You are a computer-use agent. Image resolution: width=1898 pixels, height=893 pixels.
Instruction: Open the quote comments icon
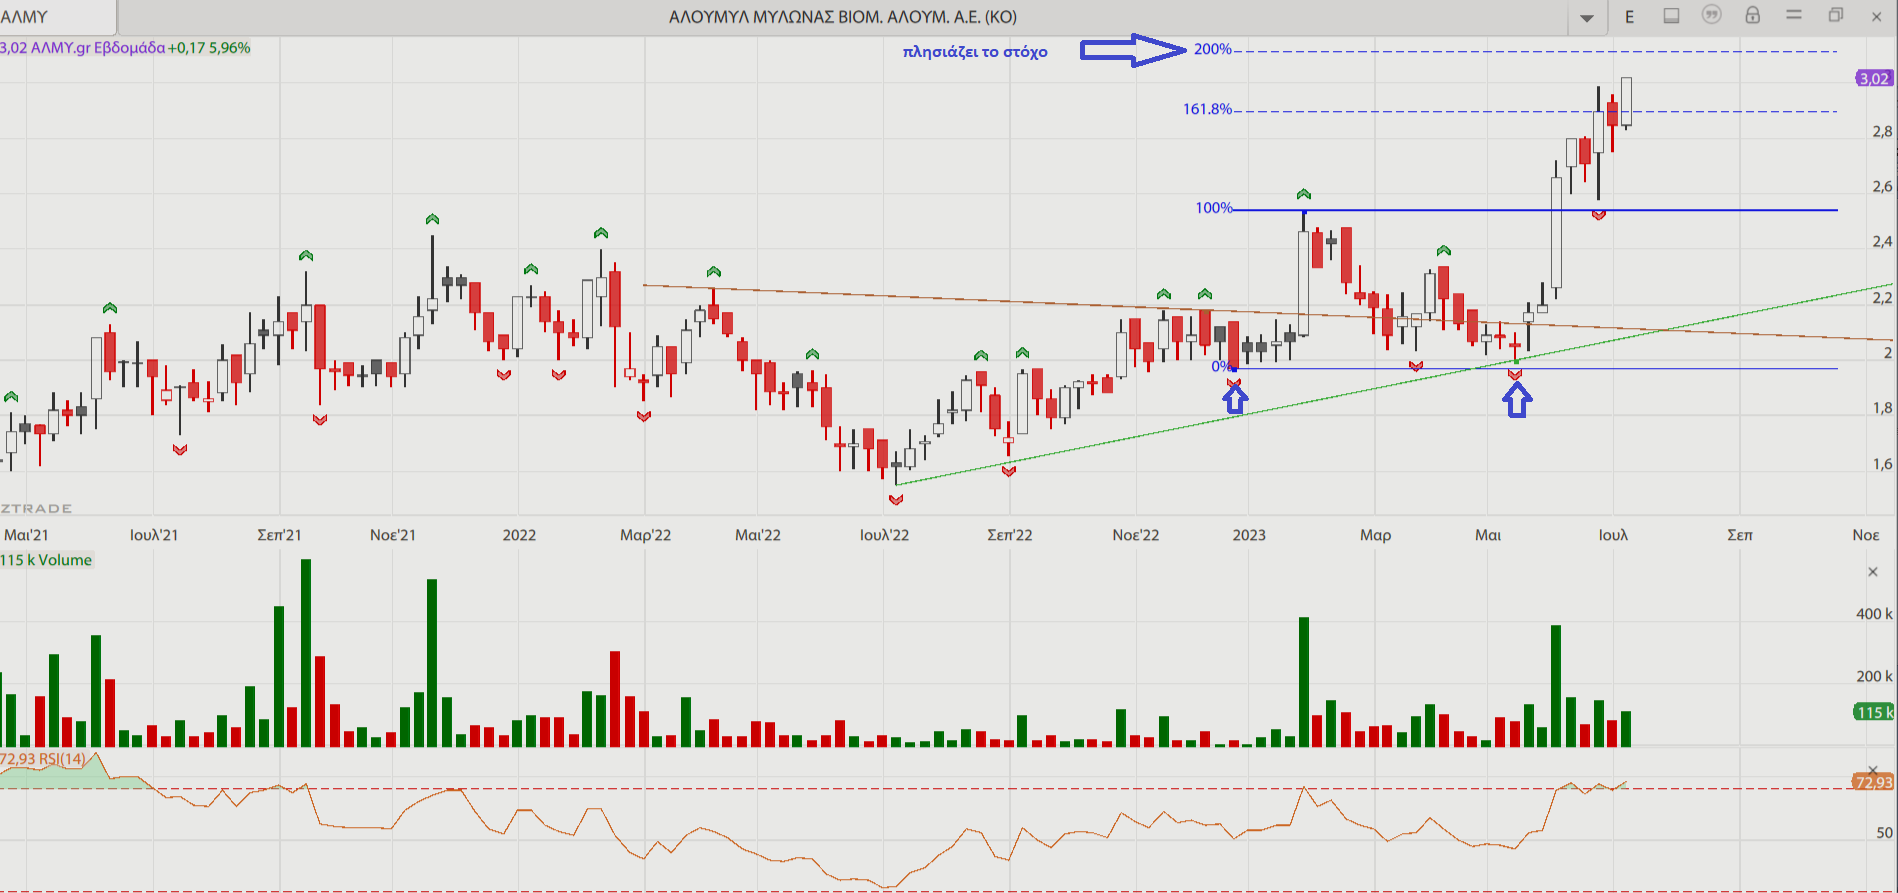pyautogui.click(x=1712, y=15)
